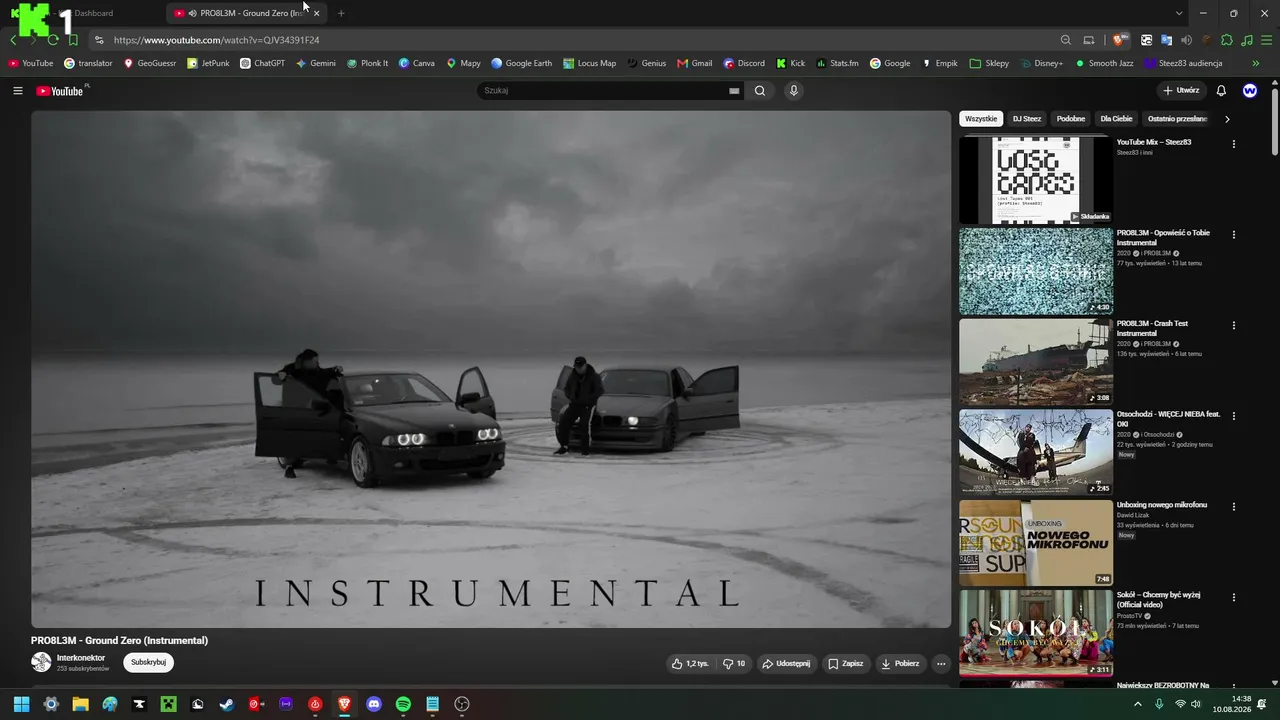Open the Google Earth bookmark
Viewport: 1280px width, 720px height.
click(x=521, y=63)
